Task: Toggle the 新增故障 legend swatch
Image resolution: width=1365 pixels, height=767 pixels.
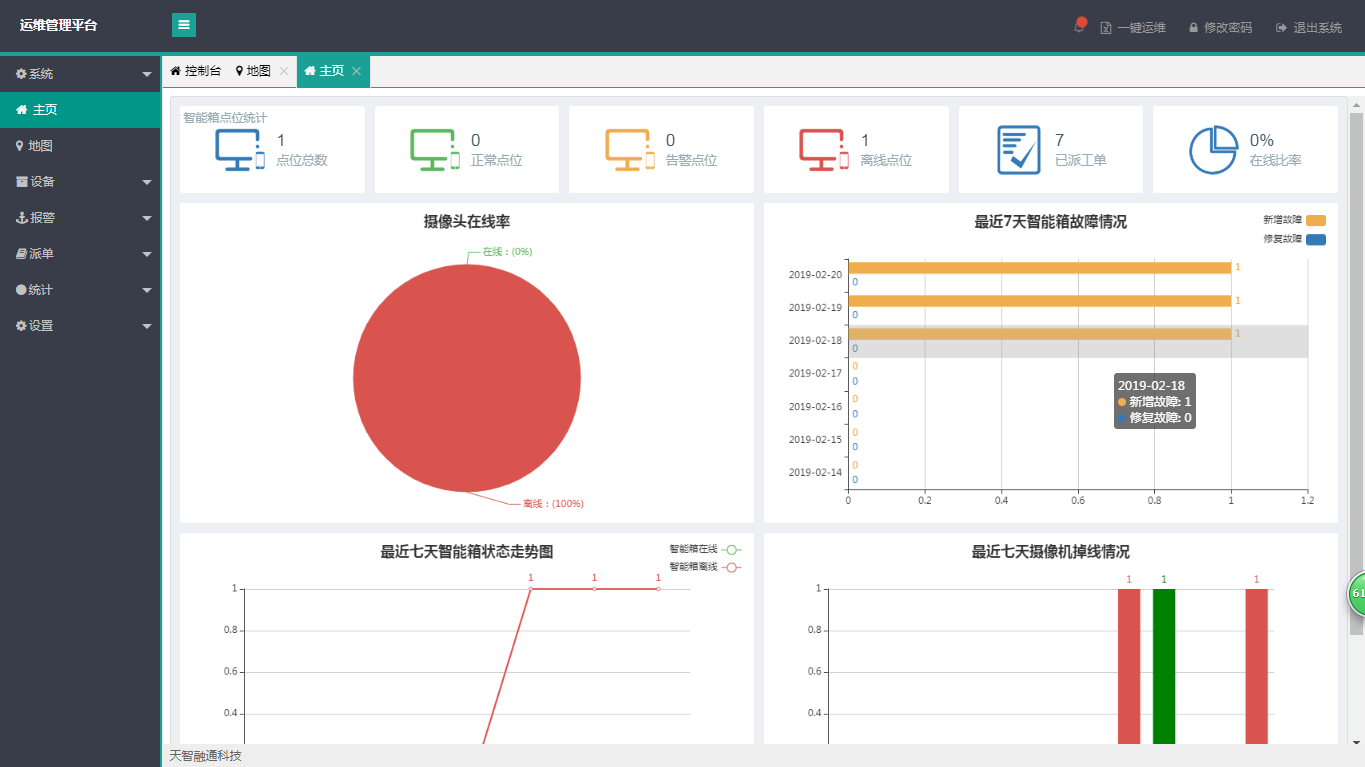Action: pyautogui.click(x=1316, y=220)
